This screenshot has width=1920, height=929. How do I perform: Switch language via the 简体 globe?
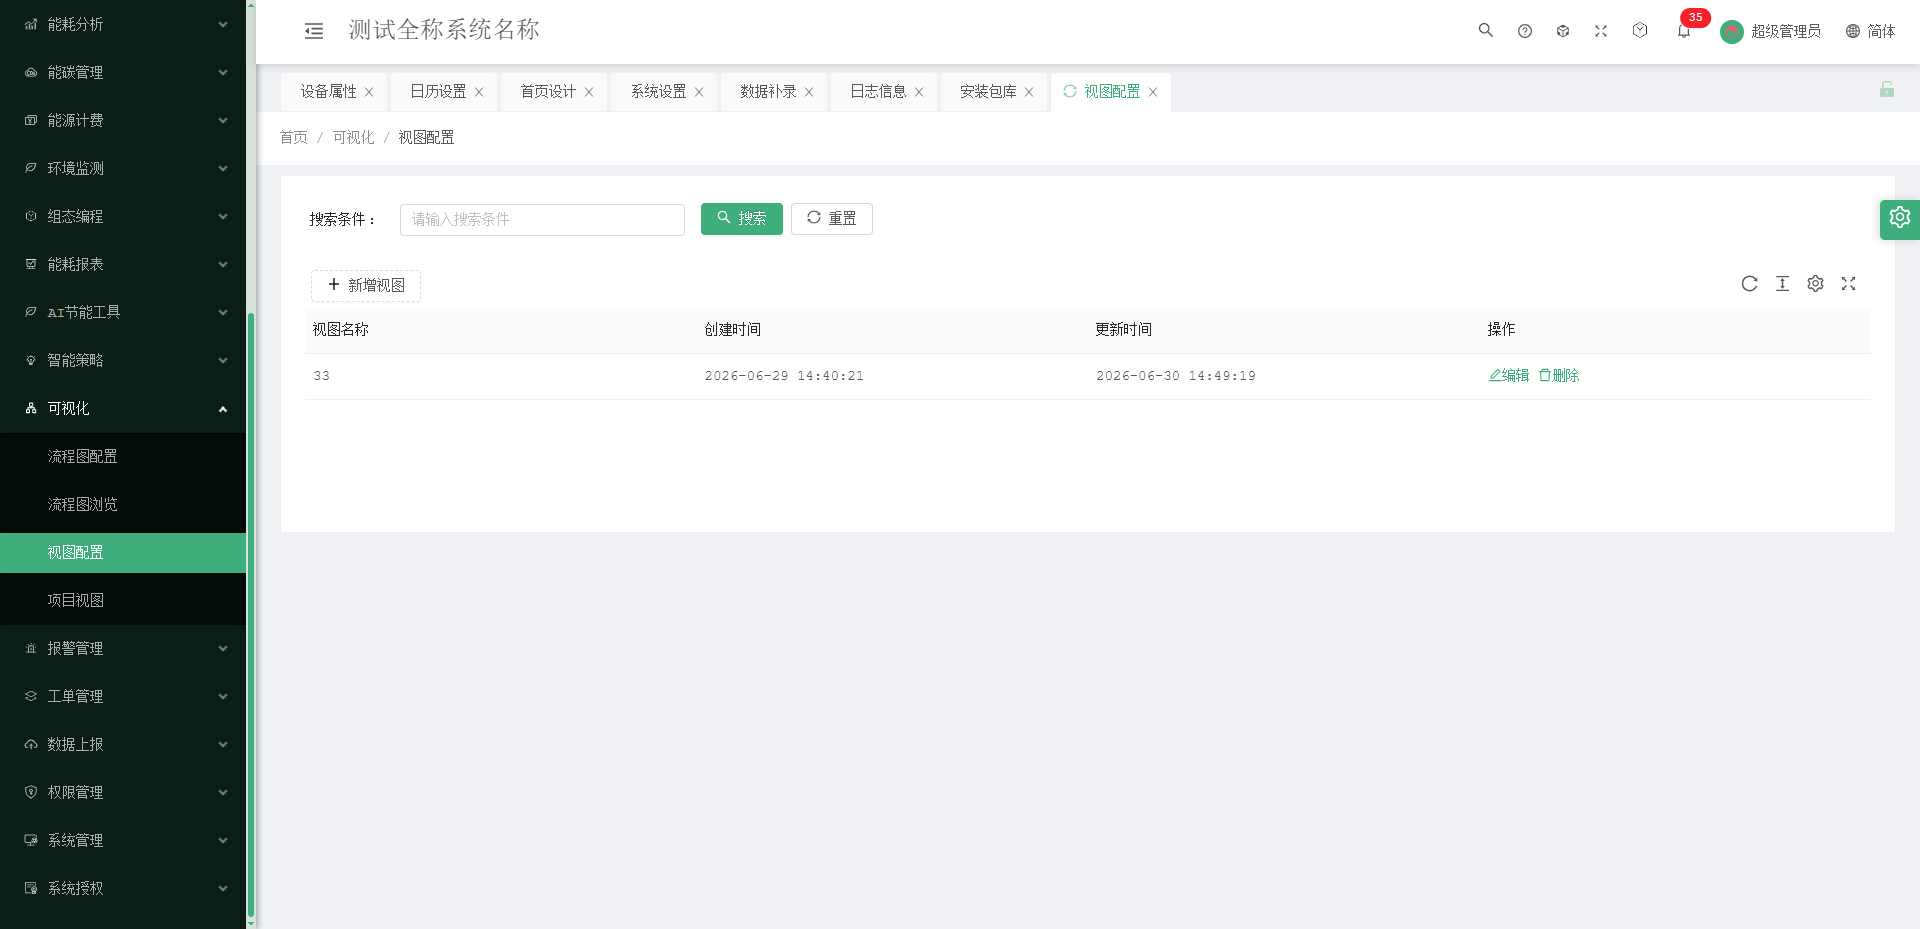coord(1870,31)
